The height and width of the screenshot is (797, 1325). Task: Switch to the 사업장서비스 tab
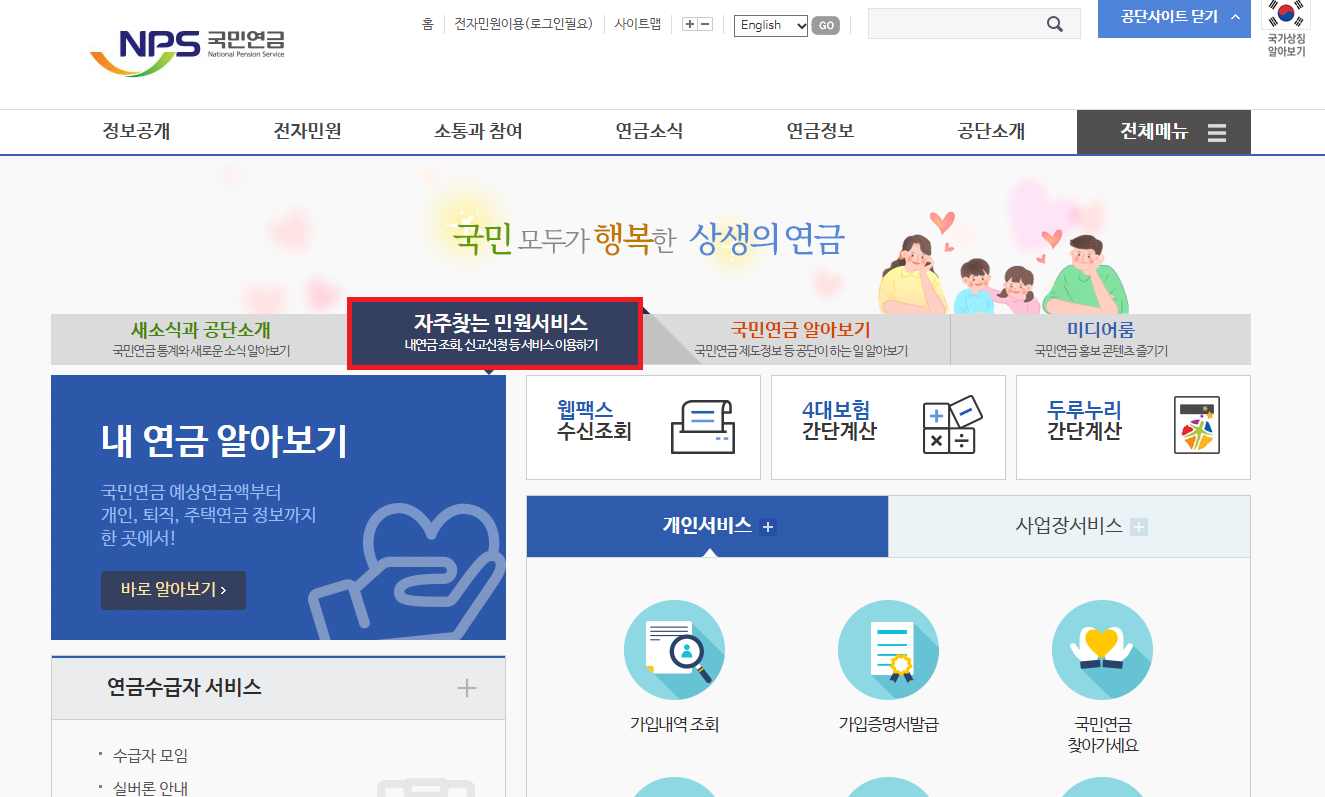(x=1070, y=526)
